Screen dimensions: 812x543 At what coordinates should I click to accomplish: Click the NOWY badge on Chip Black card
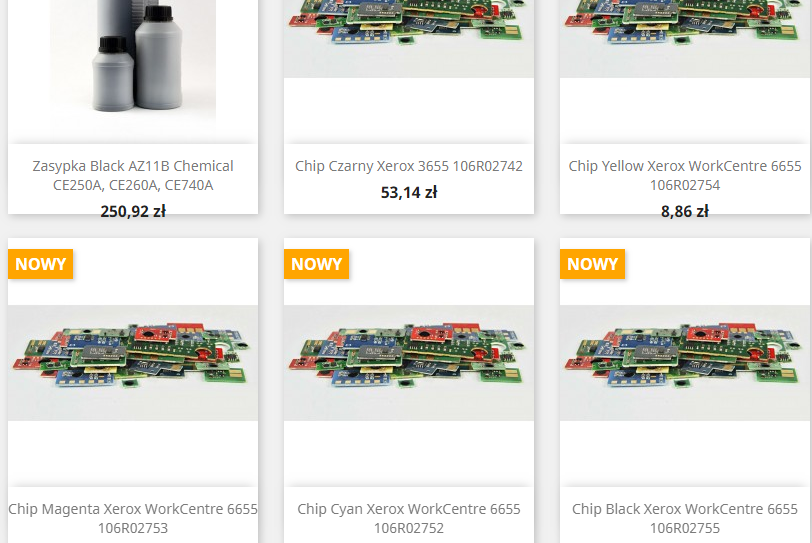pos(592,264)
